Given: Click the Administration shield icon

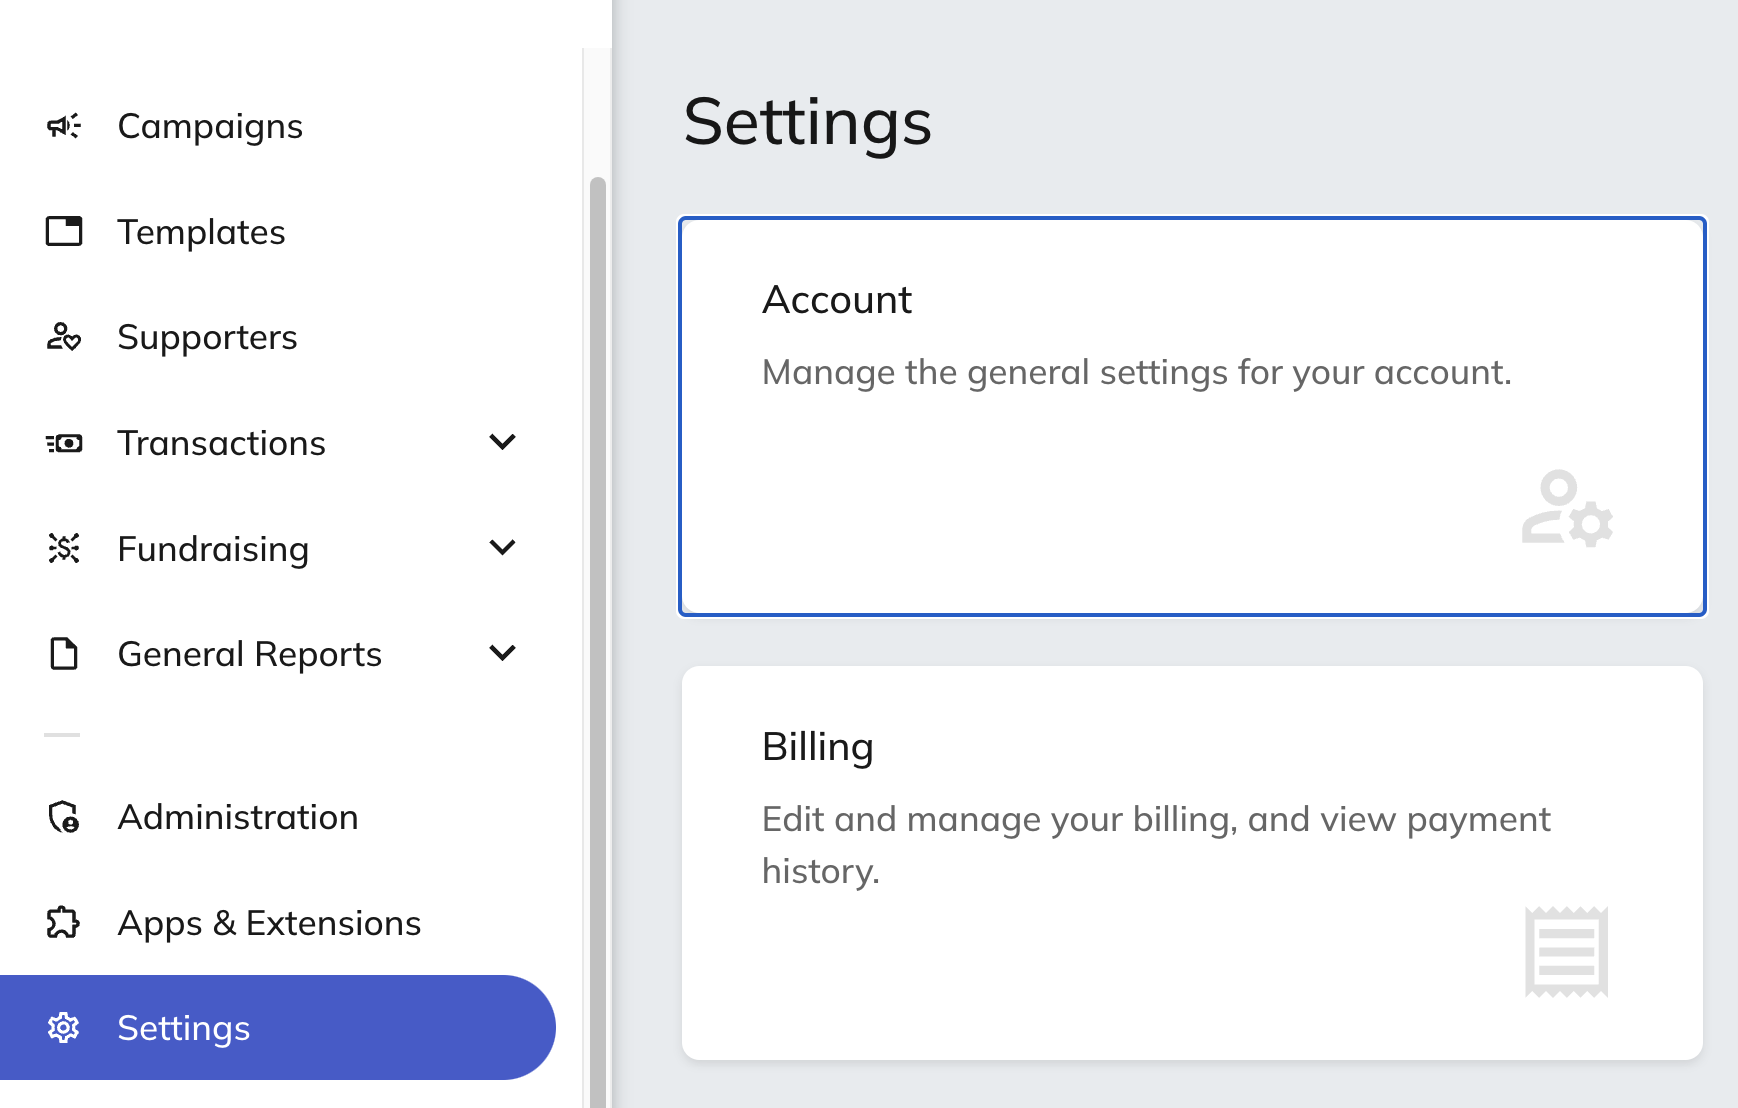Looking at the screenshot, I should 64,817.
